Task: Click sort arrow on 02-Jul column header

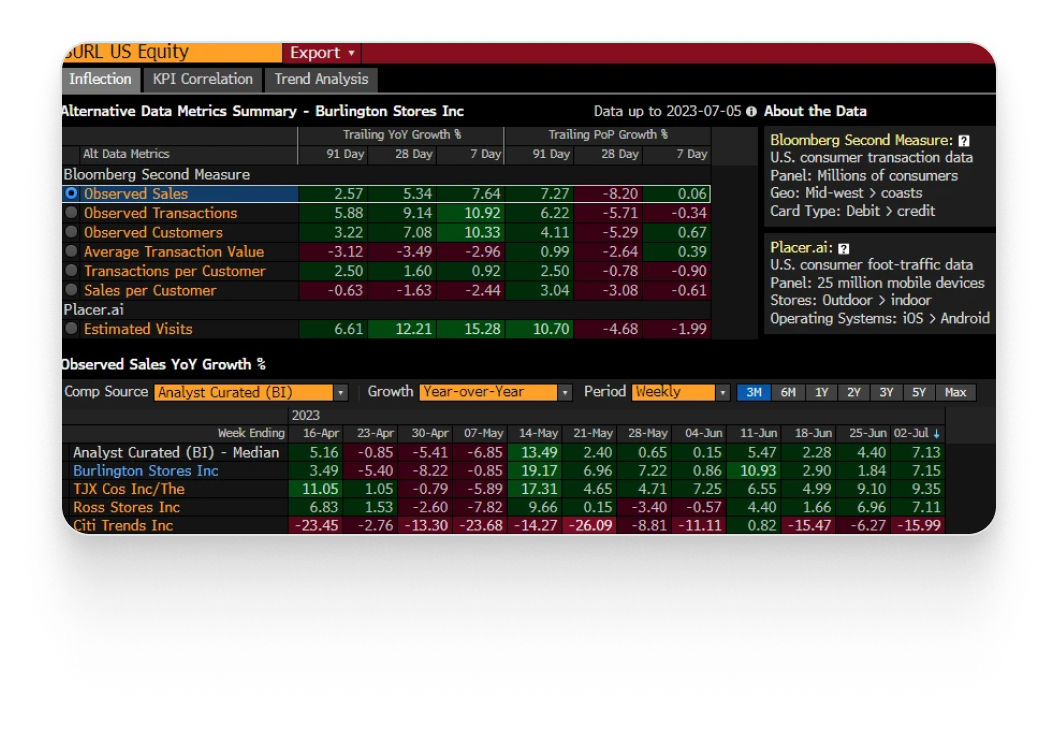Action: [936, 434]
